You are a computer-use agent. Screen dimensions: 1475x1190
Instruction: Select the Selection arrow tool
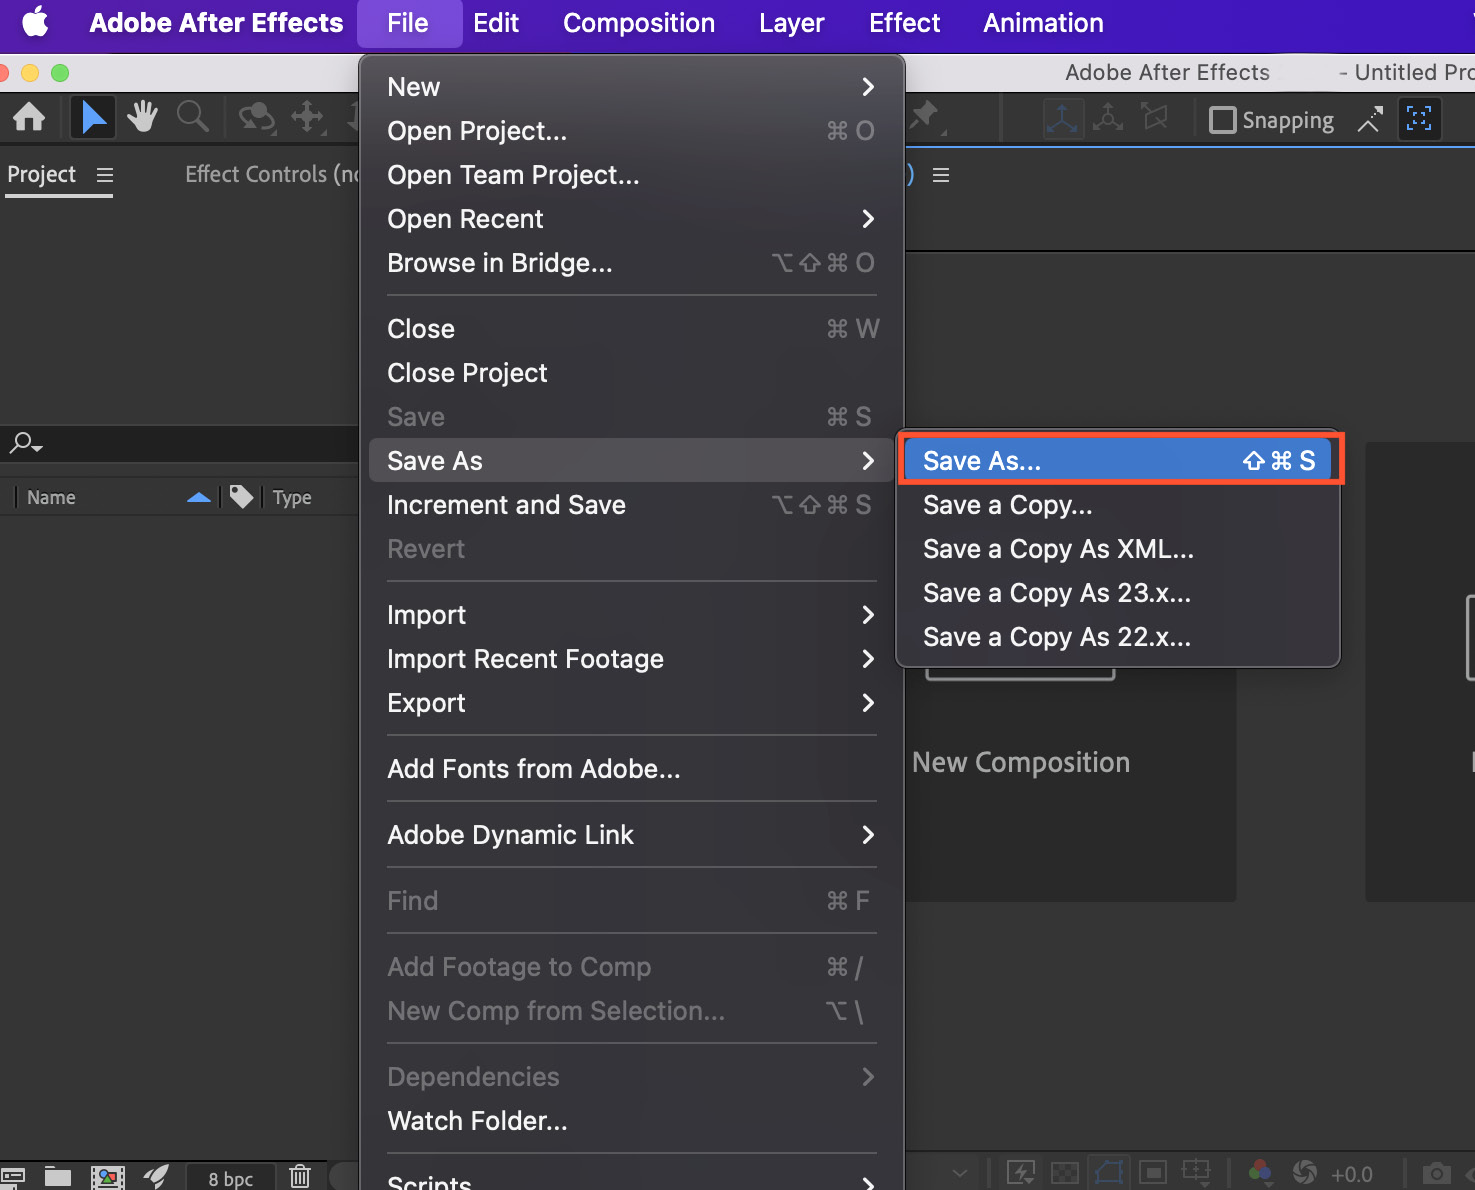click(x=93, y=118)
